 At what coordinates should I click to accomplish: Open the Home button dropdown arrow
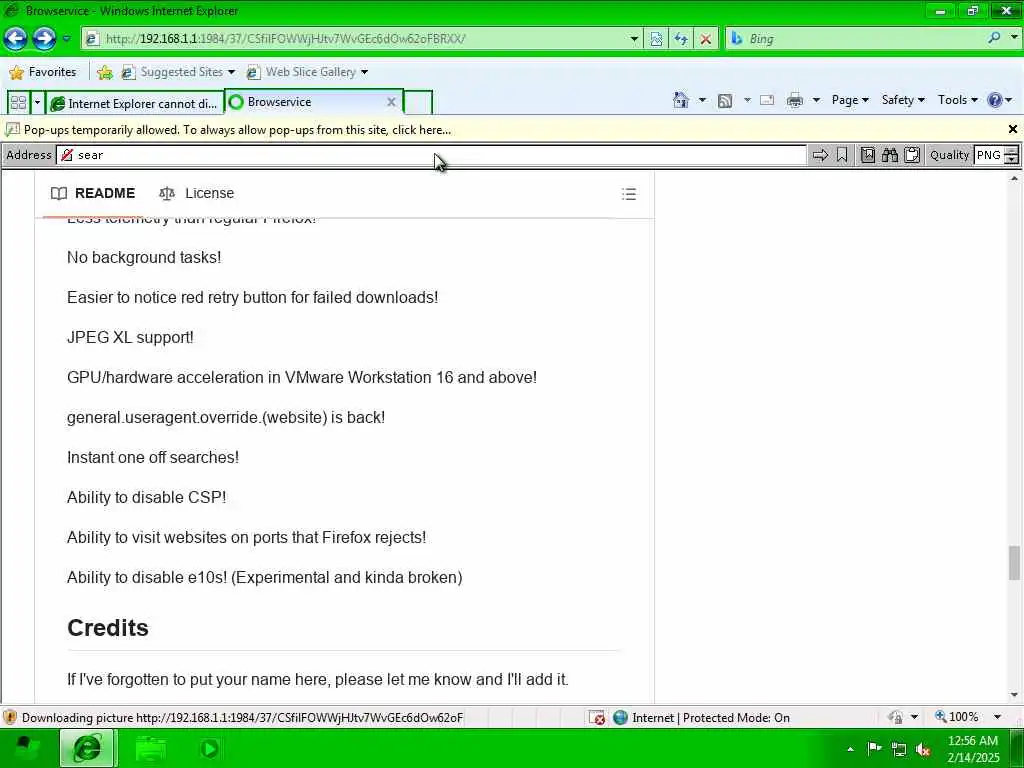tap(702, 100)
